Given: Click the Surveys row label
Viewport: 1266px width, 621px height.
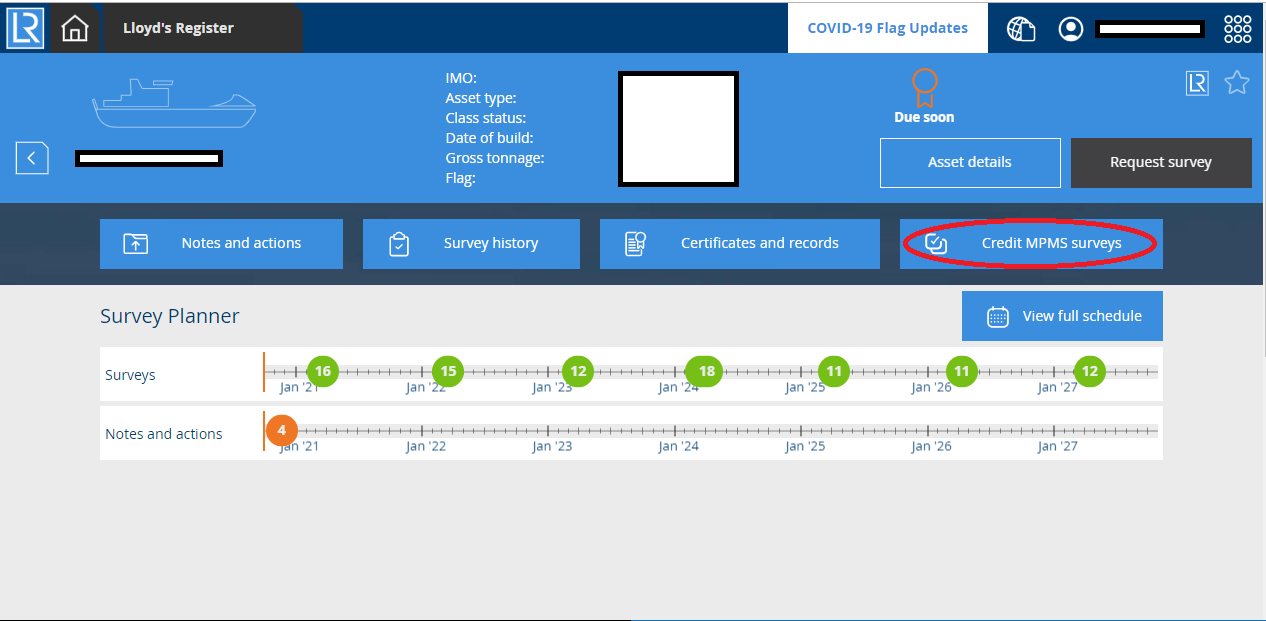Looking at the screenshot, I should coord(130,375).
